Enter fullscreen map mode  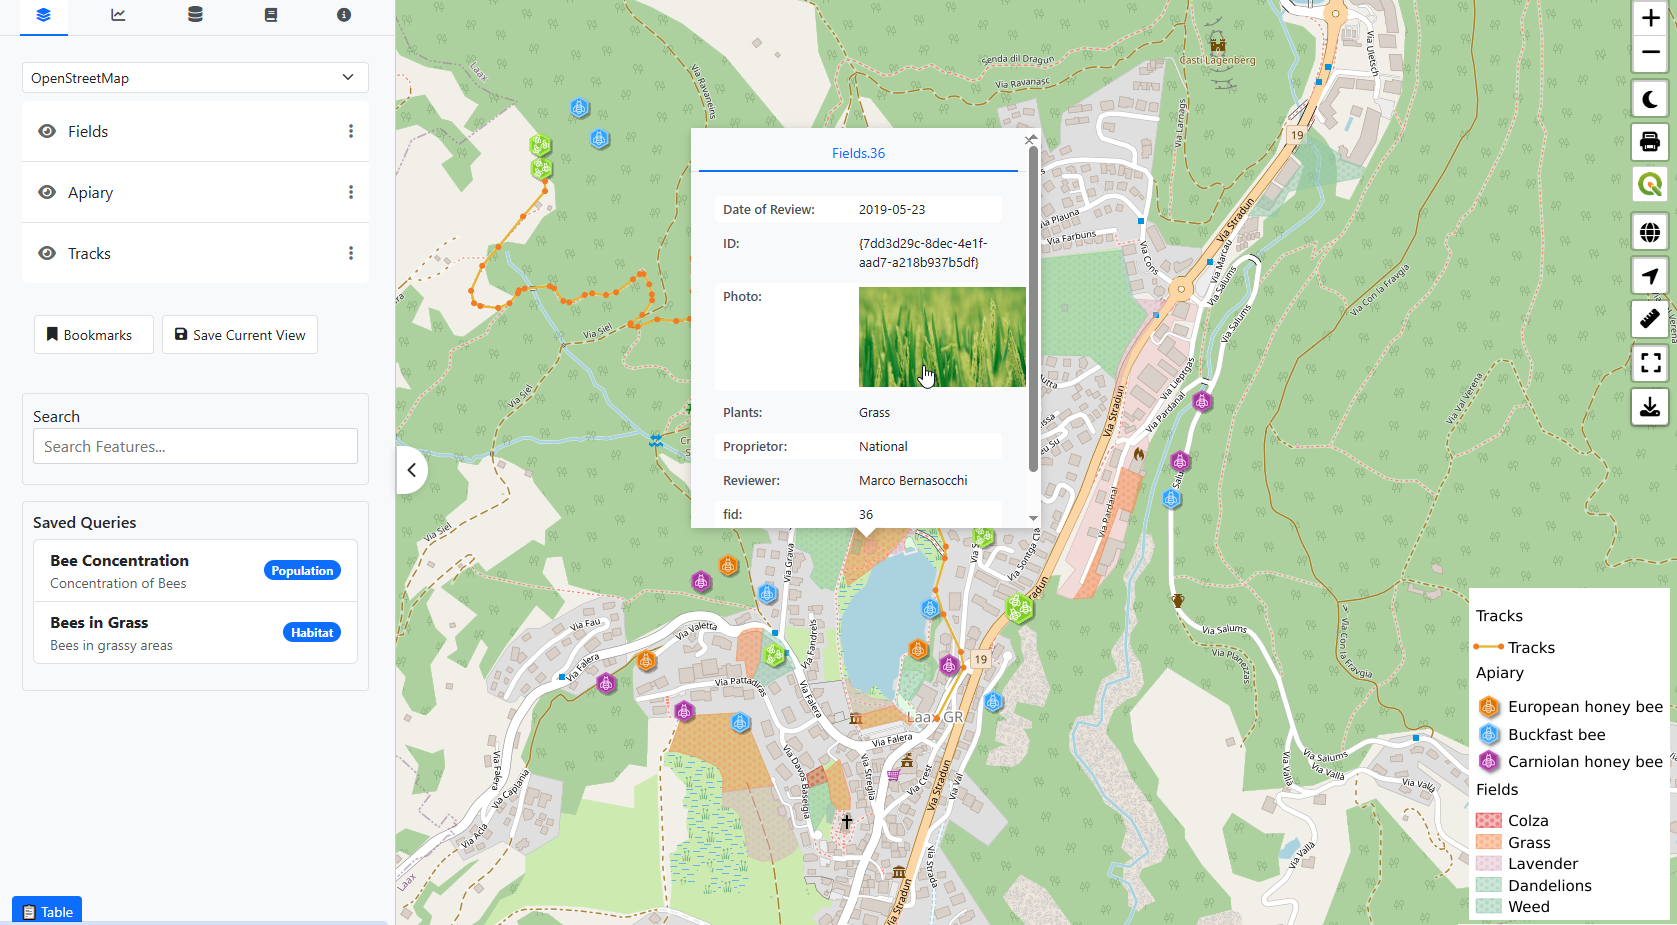(x=1650, y=362)
